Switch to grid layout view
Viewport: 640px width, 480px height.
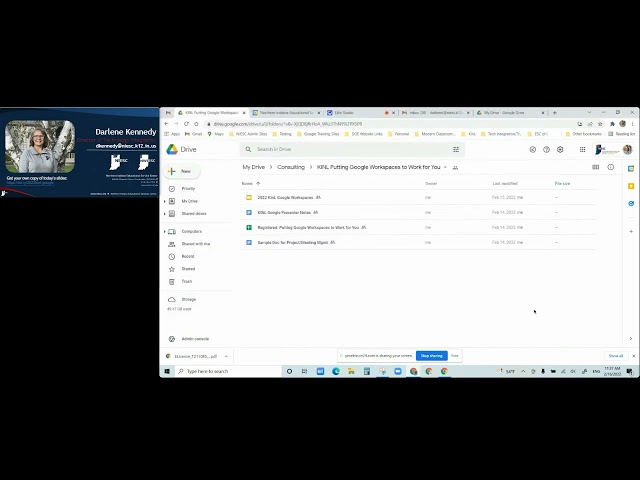point(596,167)
